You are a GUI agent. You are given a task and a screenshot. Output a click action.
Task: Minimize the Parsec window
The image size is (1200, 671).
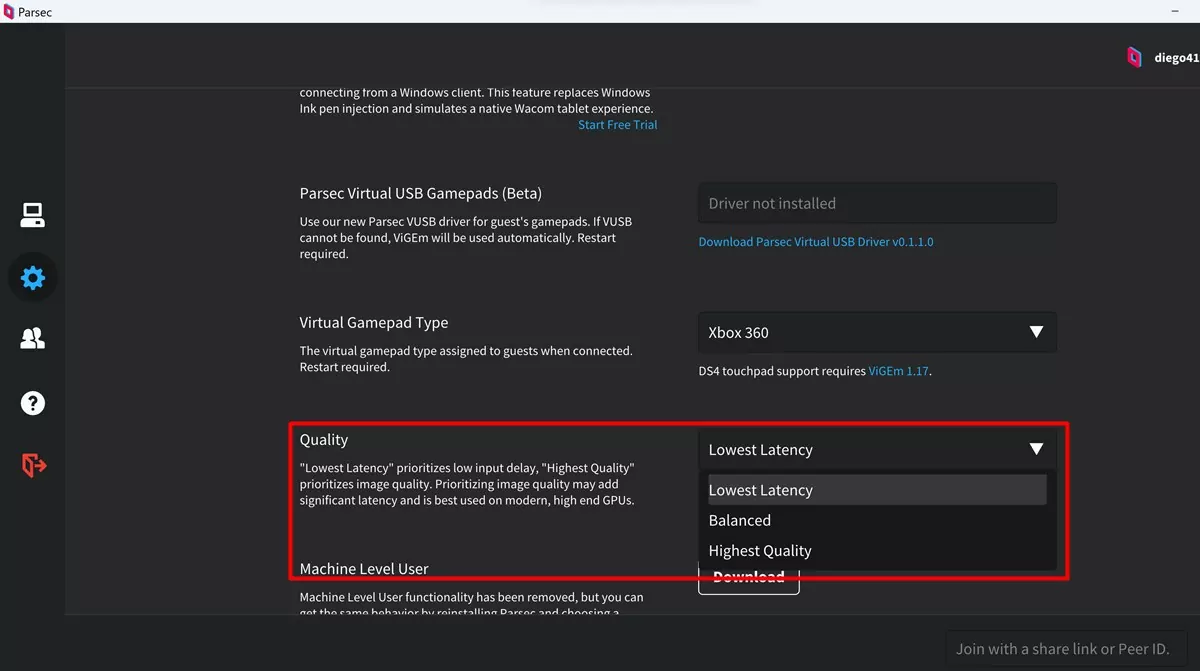click(x=1174, y=12)
